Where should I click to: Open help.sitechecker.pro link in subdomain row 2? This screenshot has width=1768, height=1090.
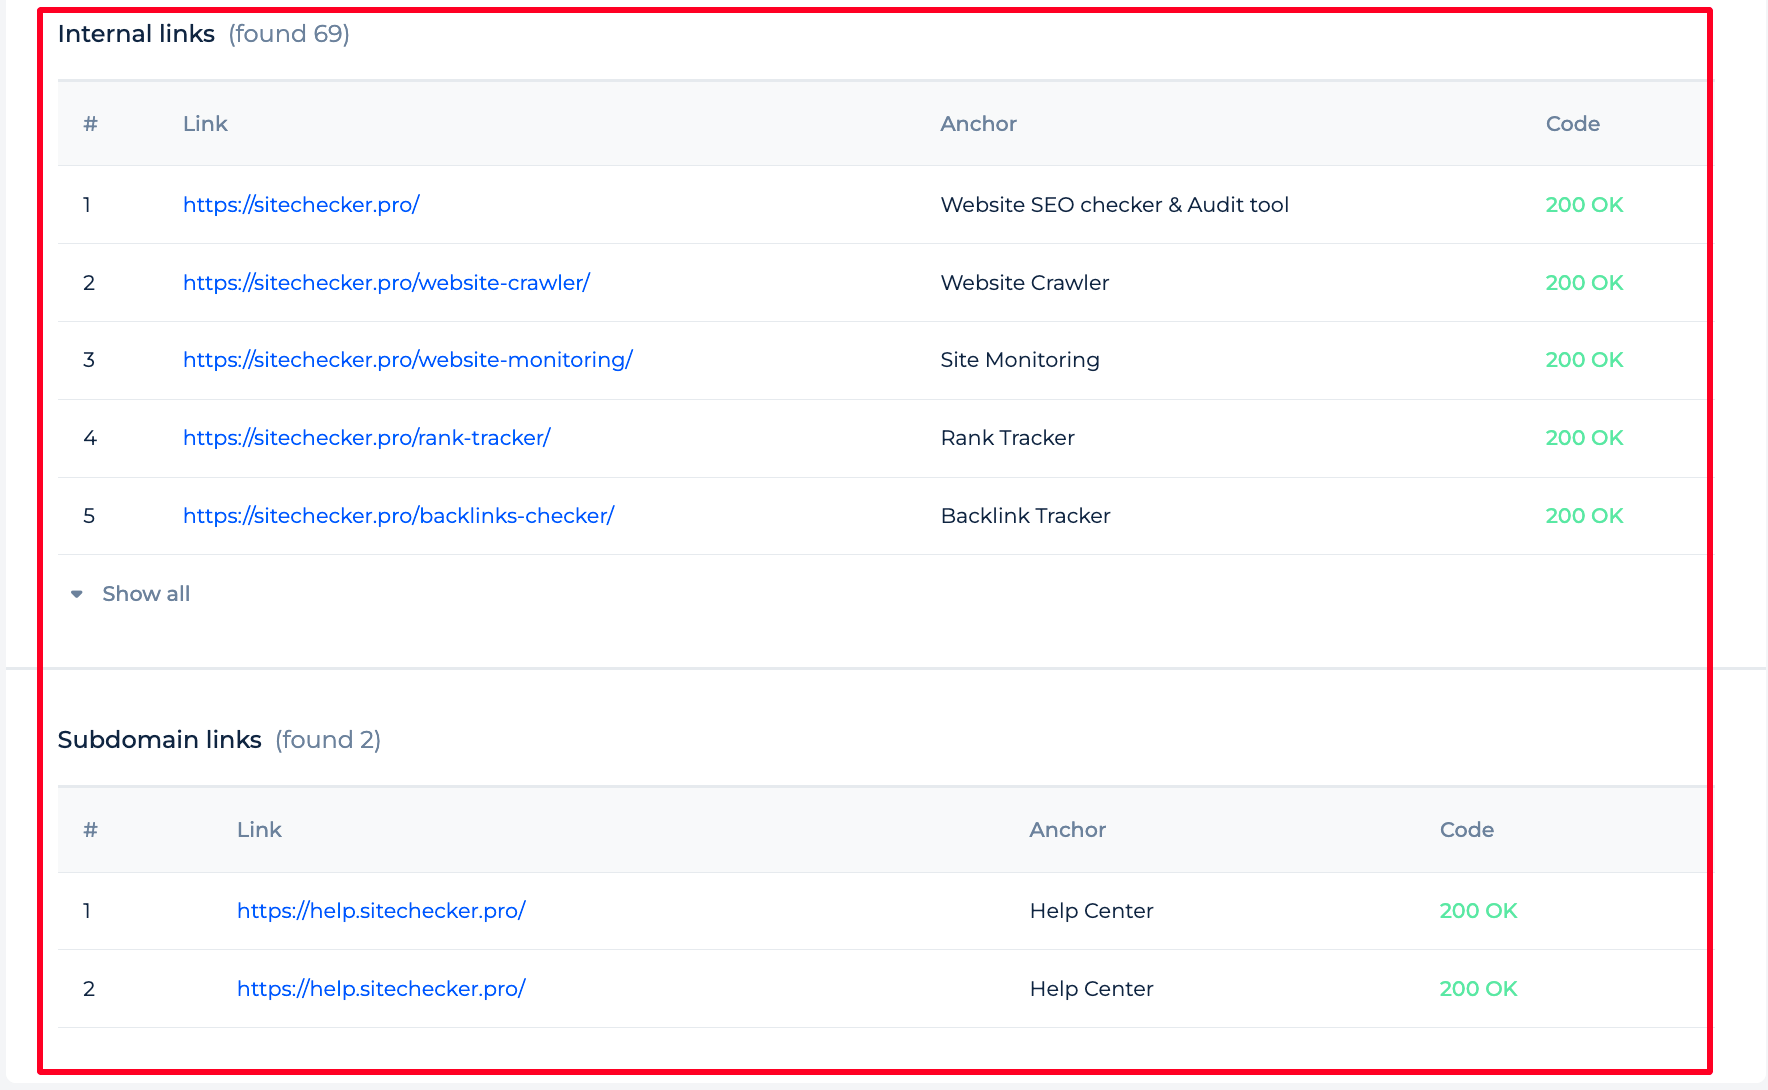(x=381, y=989)
